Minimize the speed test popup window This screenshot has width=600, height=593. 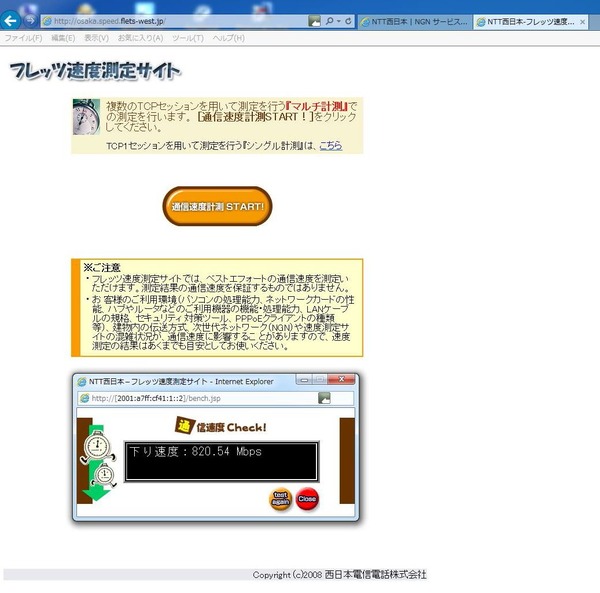click(305, 380)
